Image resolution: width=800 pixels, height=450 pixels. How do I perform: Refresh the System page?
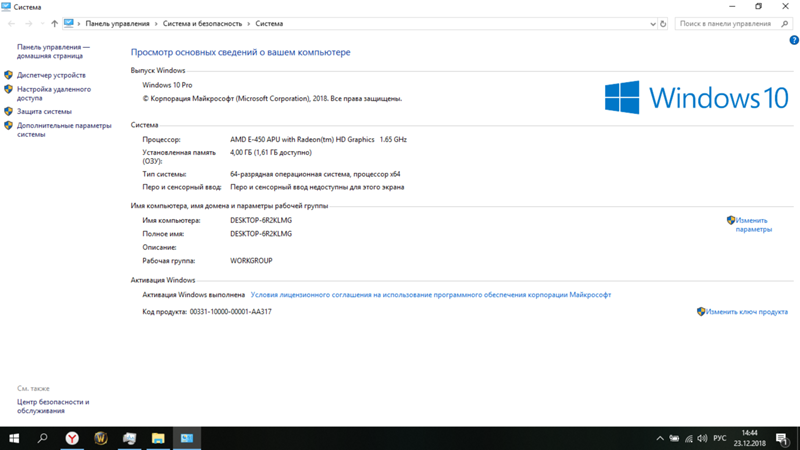[x=663, y=24]
